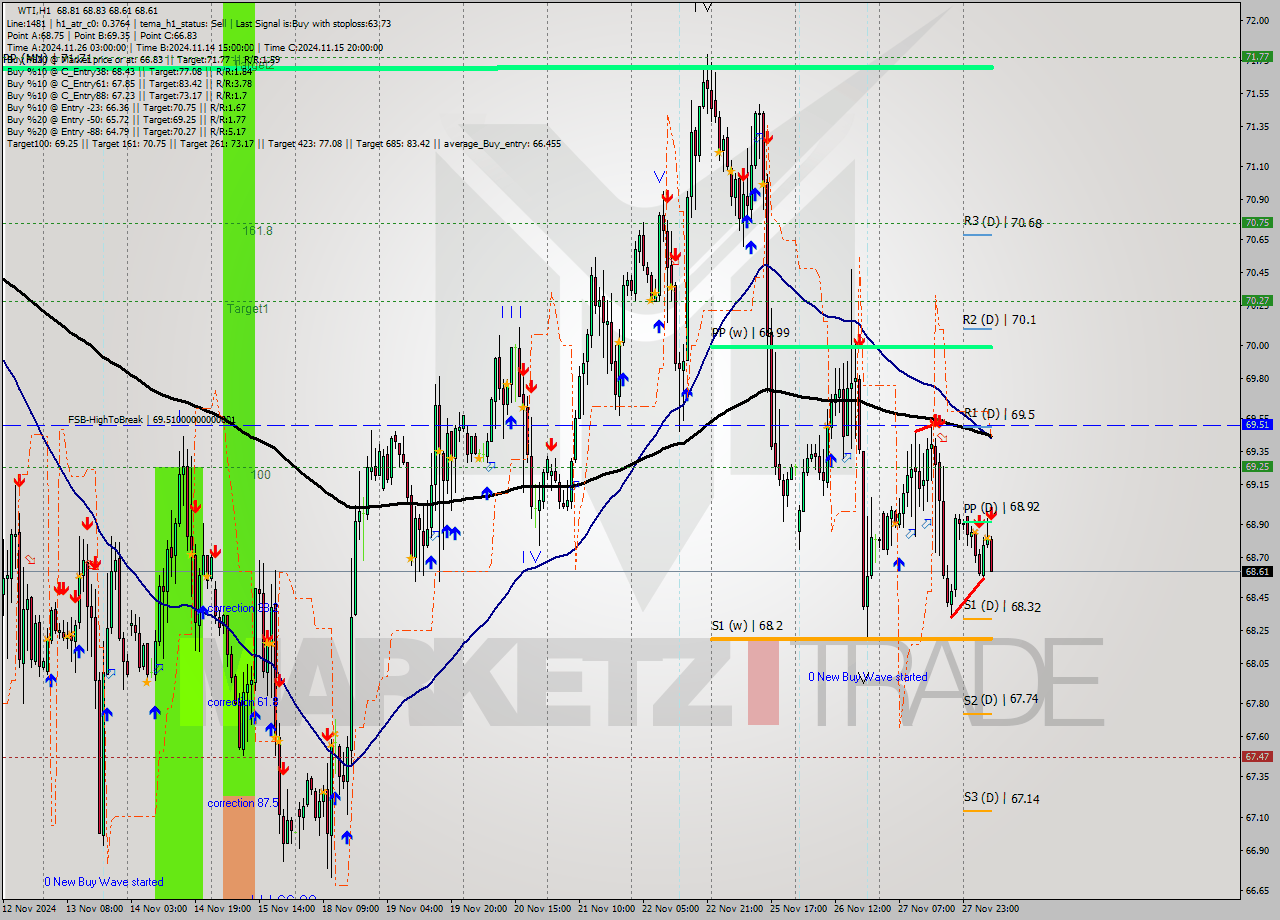Click the 161.8 Fibonacci level label
1280x920 pixels.
click(257, 230)
